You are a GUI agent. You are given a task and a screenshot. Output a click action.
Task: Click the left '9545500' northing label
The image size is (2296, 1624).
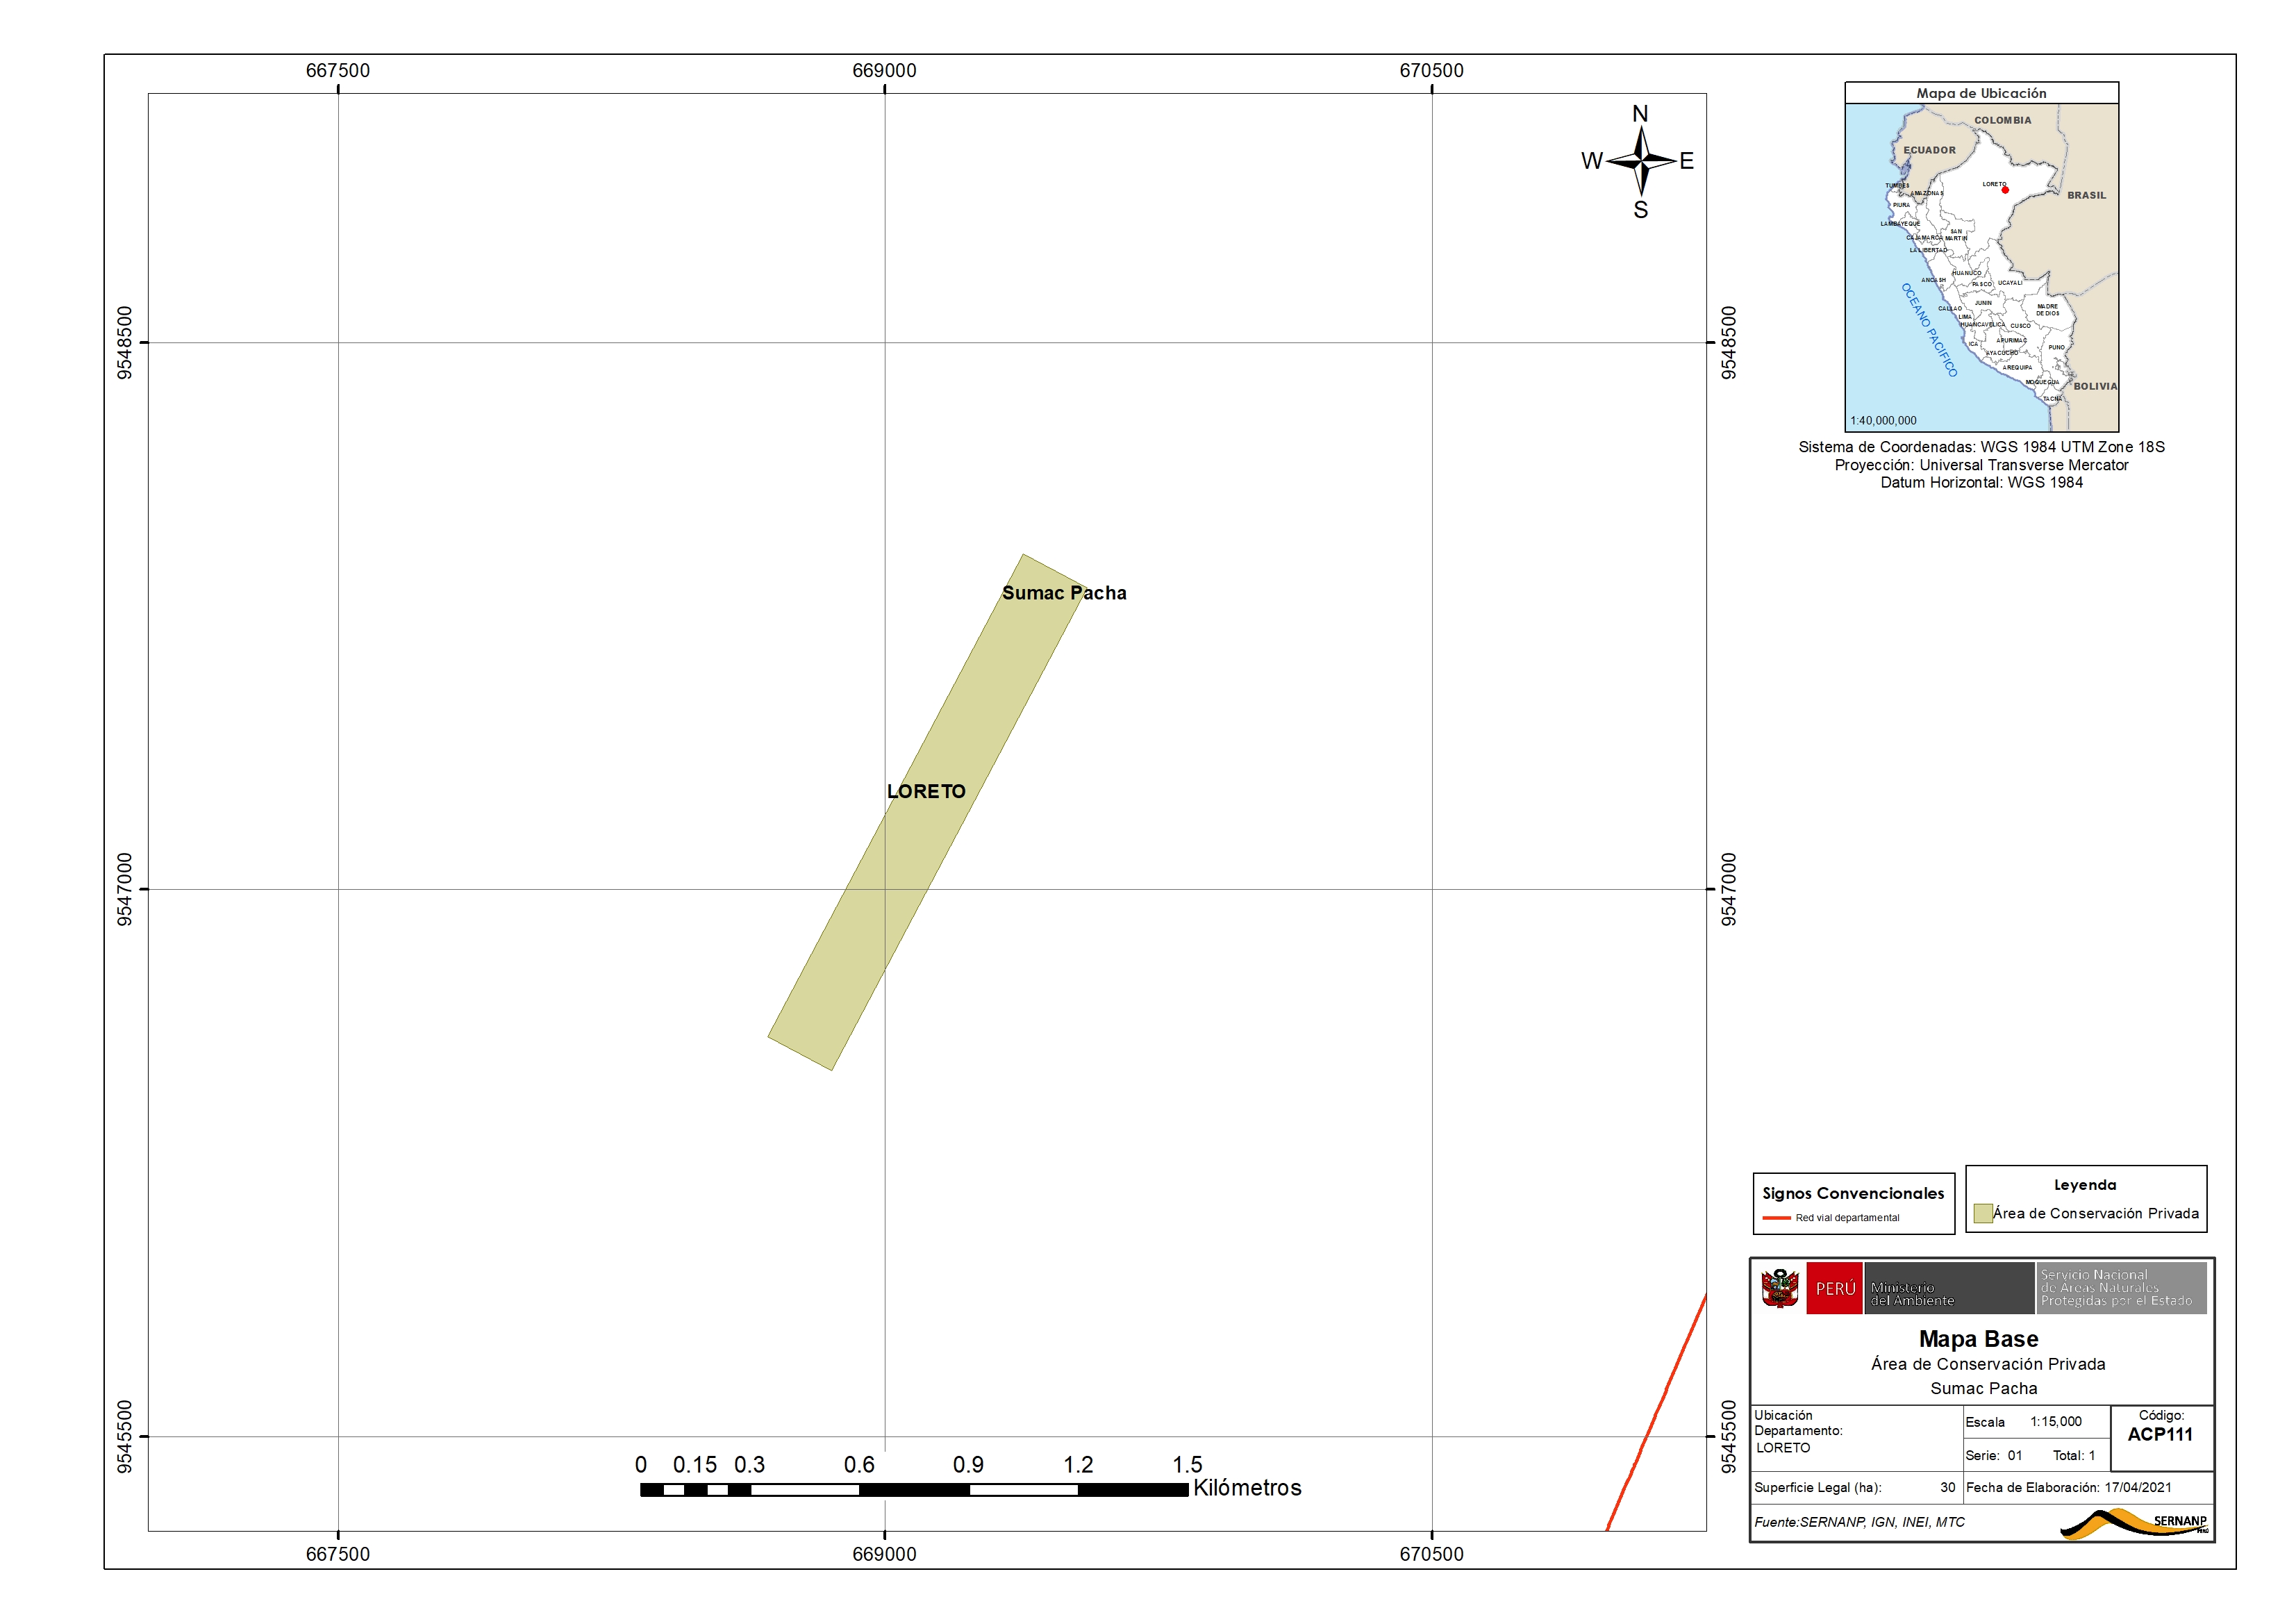click(125, 1437)
